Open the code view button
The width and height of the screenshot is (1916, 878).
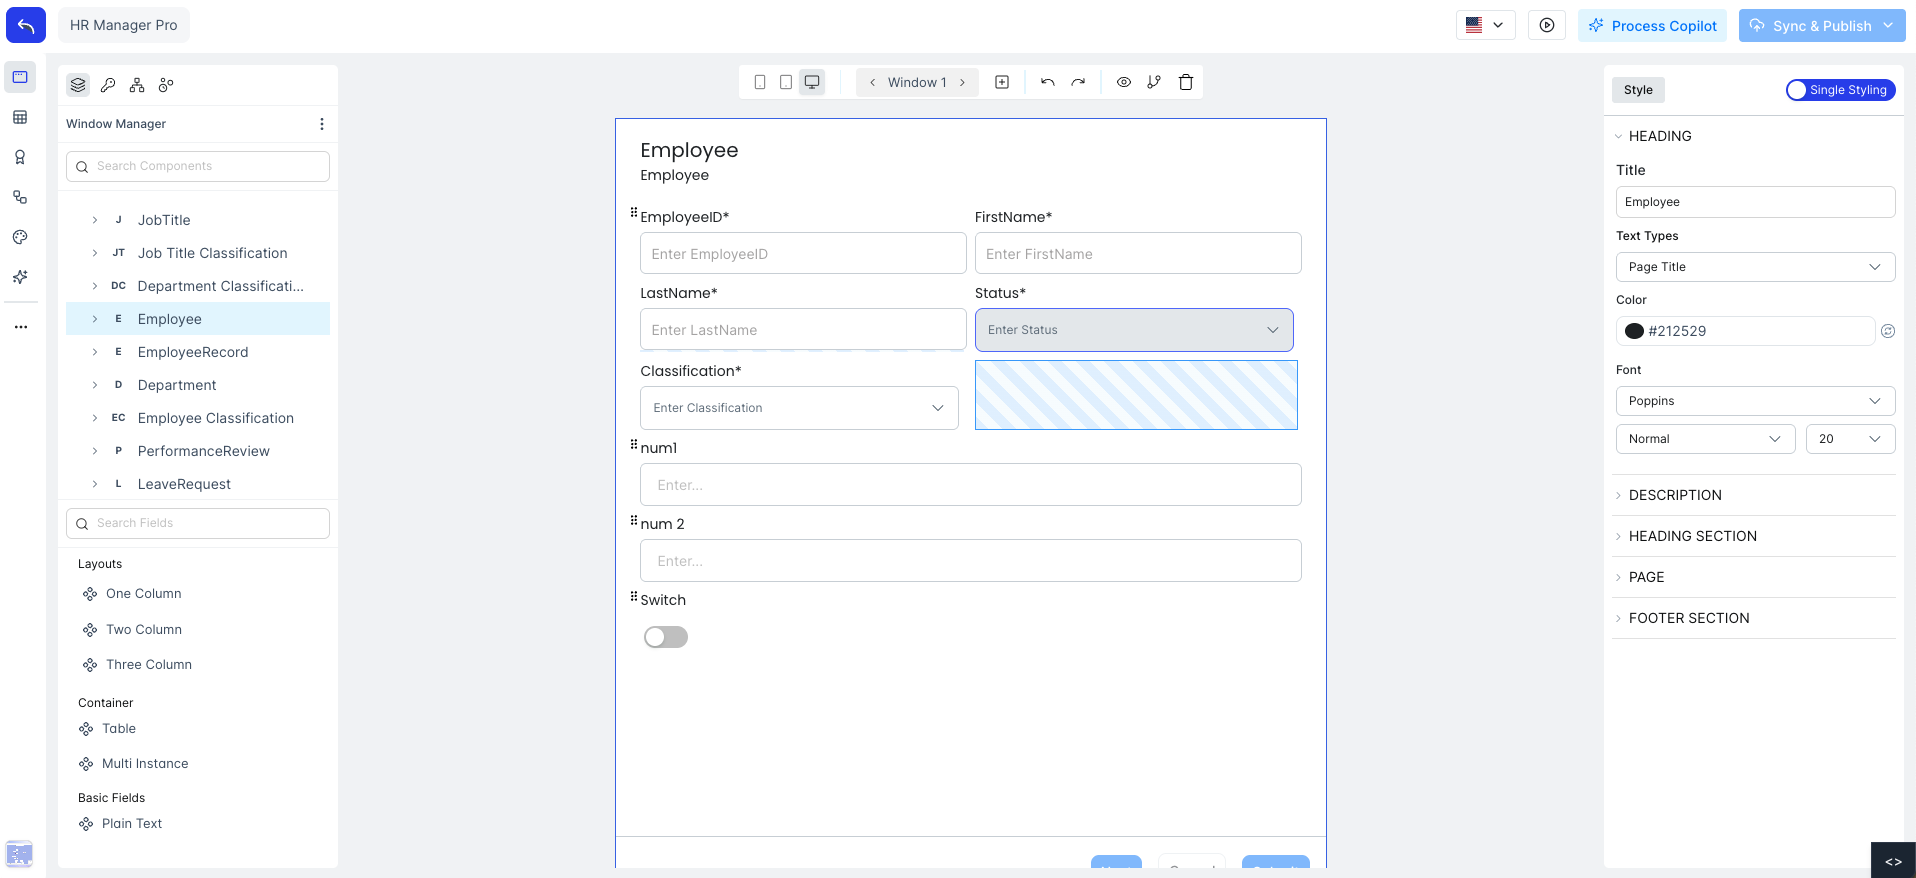point(1893,861)
